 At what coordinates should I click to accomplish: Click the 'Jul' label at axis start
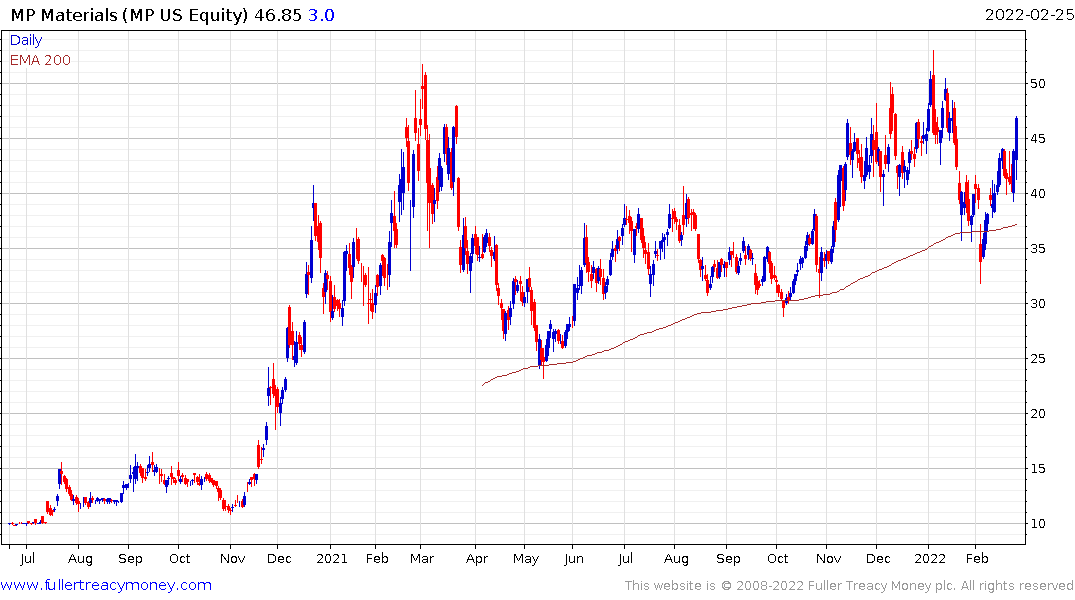pos(27,558)
